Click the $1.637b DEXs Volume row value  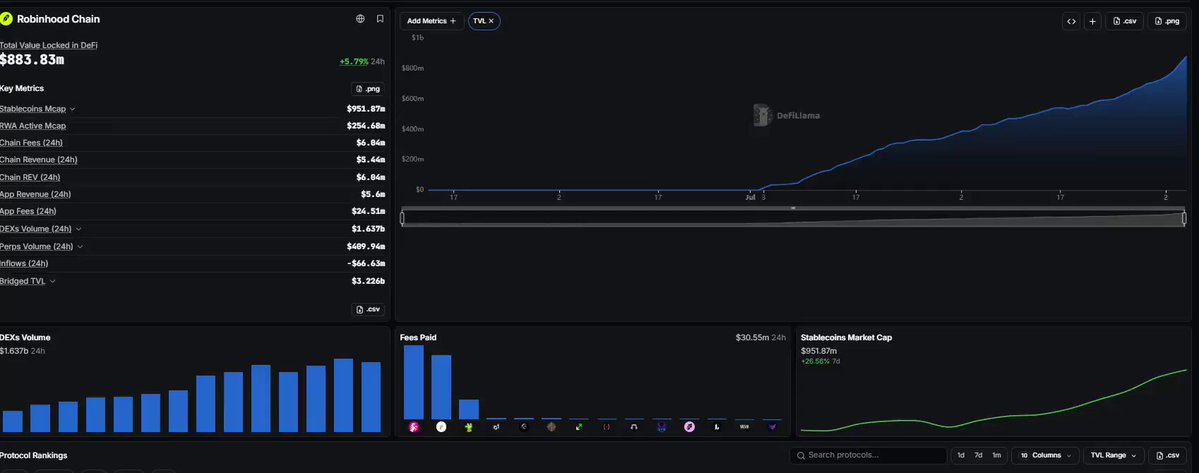pos(368,229)
